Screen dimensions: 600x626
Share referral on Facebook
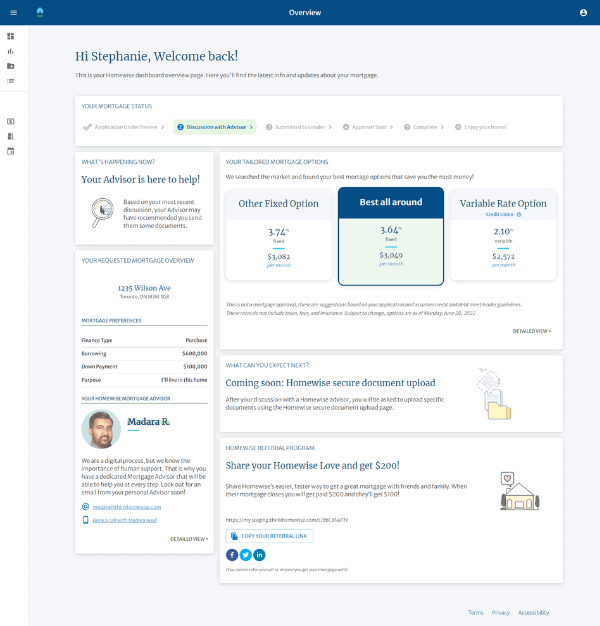[232, 555]
